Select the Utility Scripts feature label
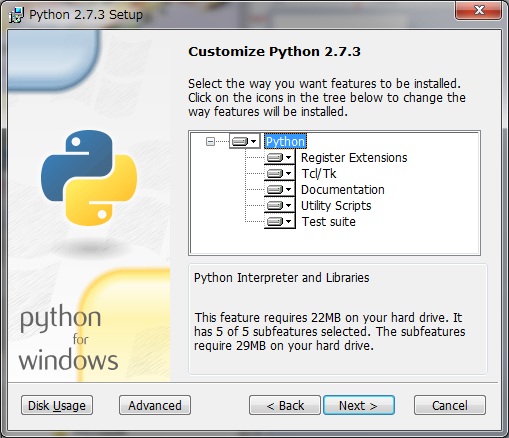 (336, 205)
